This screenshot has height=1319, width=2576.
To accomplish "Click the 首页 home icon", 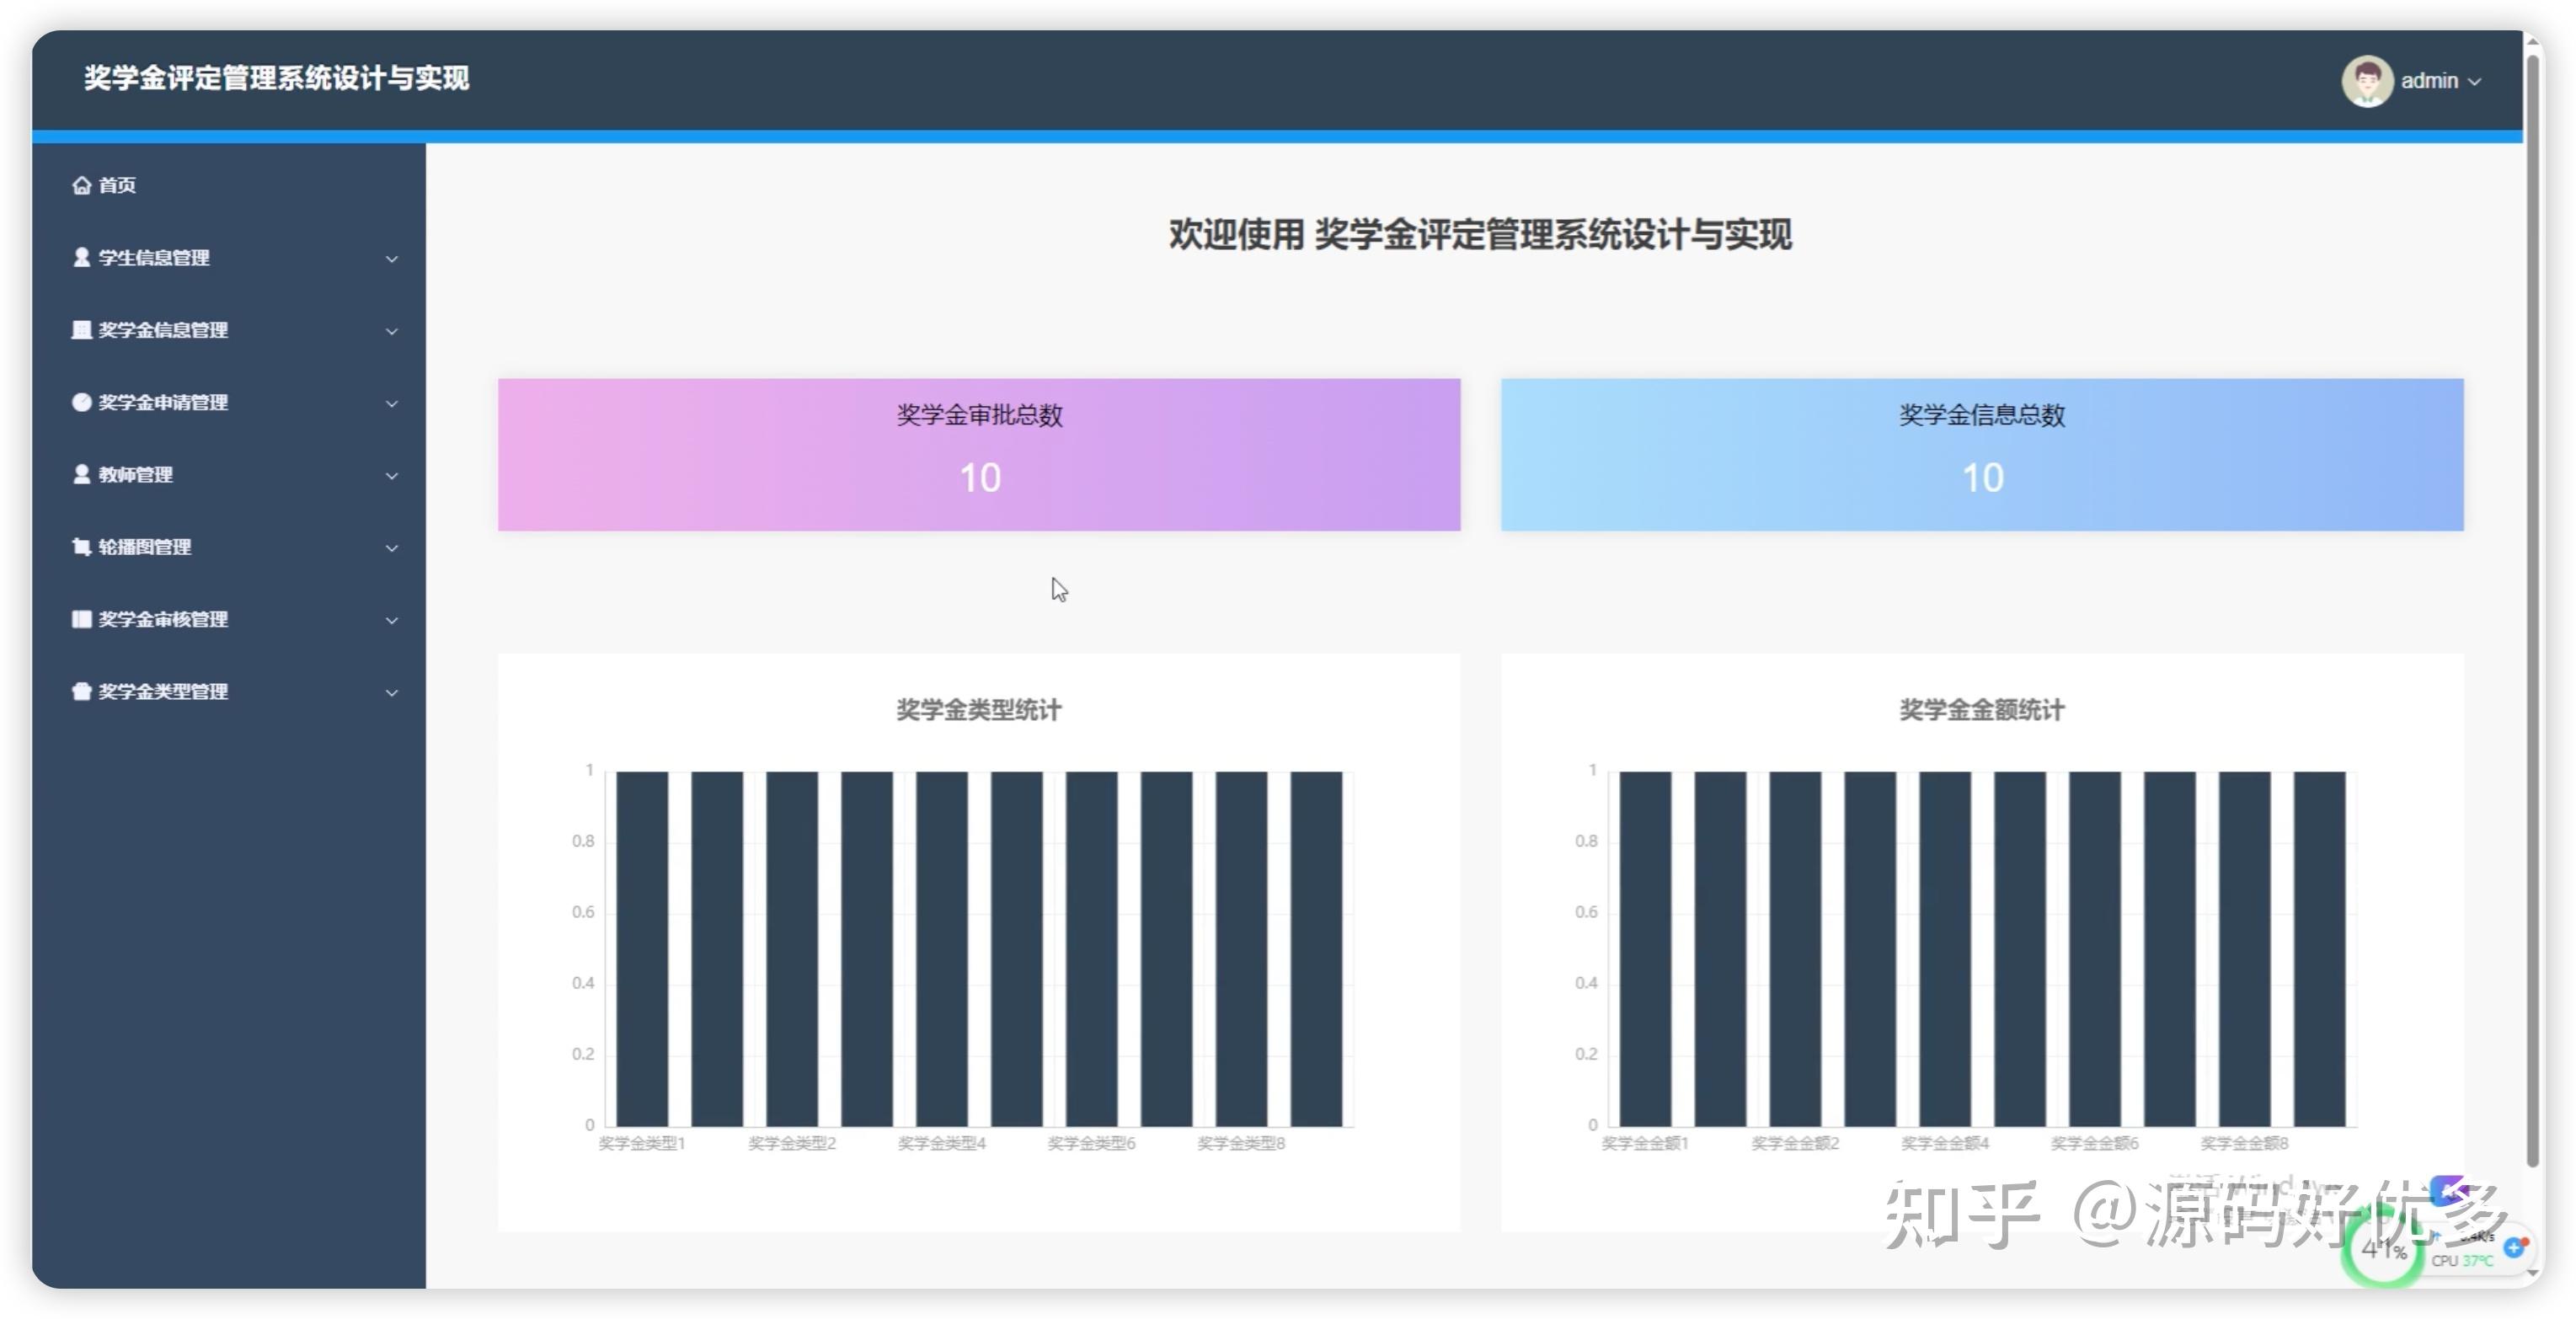I will click(x=82, y=185).
